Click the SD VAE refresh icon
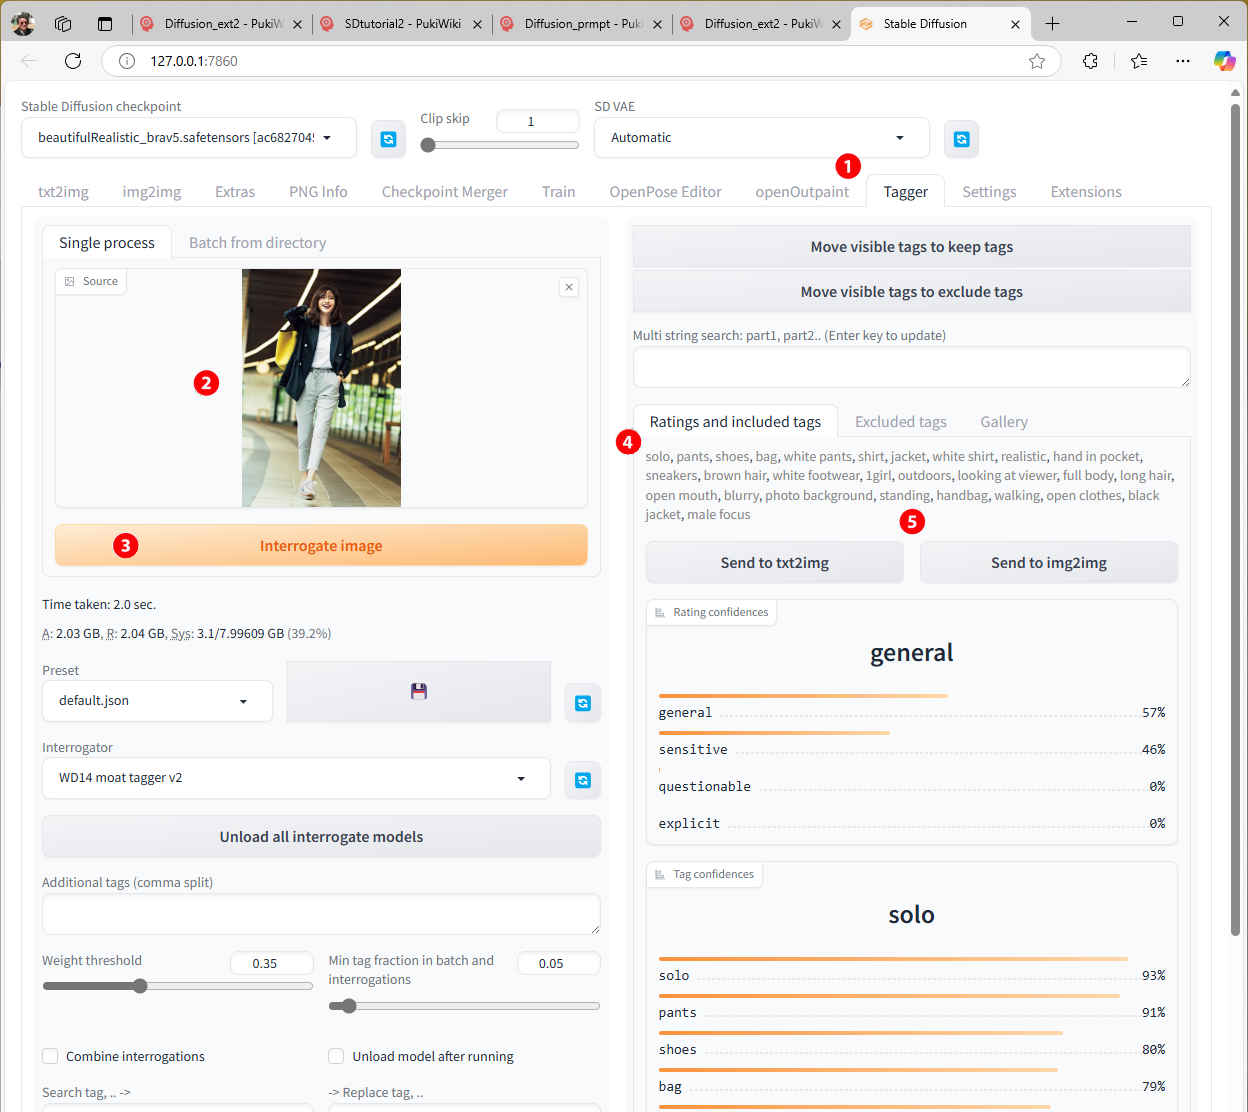1248x1112 pixels. pyautogui.click(x=961, y=139)
